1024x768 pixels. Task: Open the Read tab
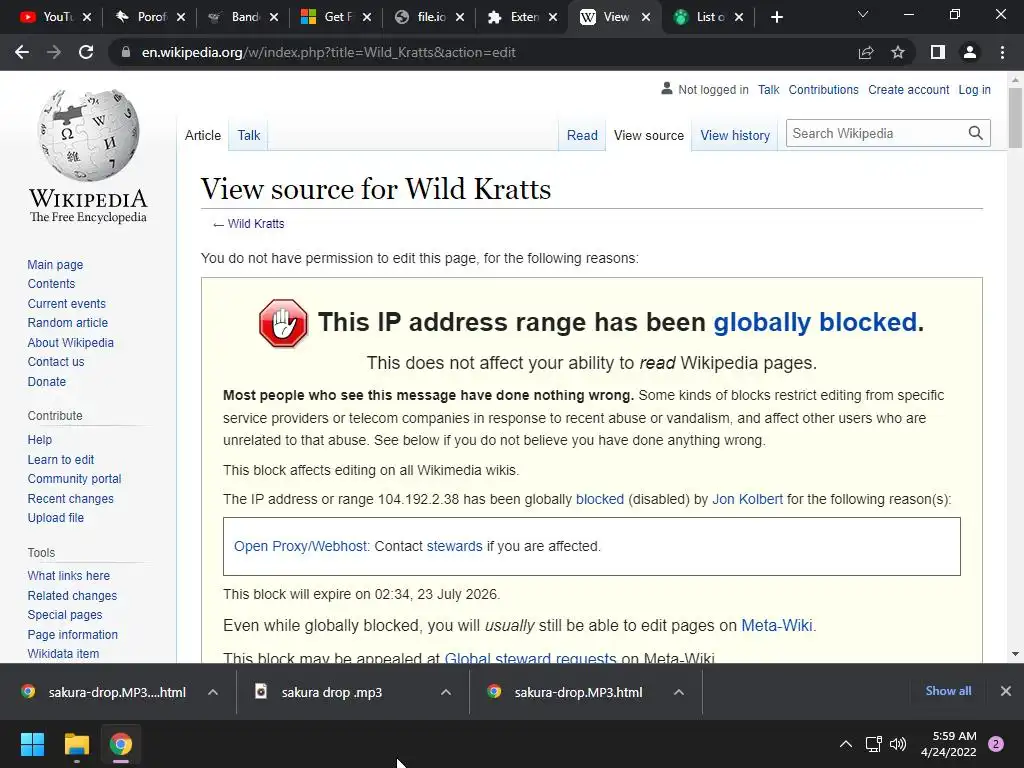(582, 135)
